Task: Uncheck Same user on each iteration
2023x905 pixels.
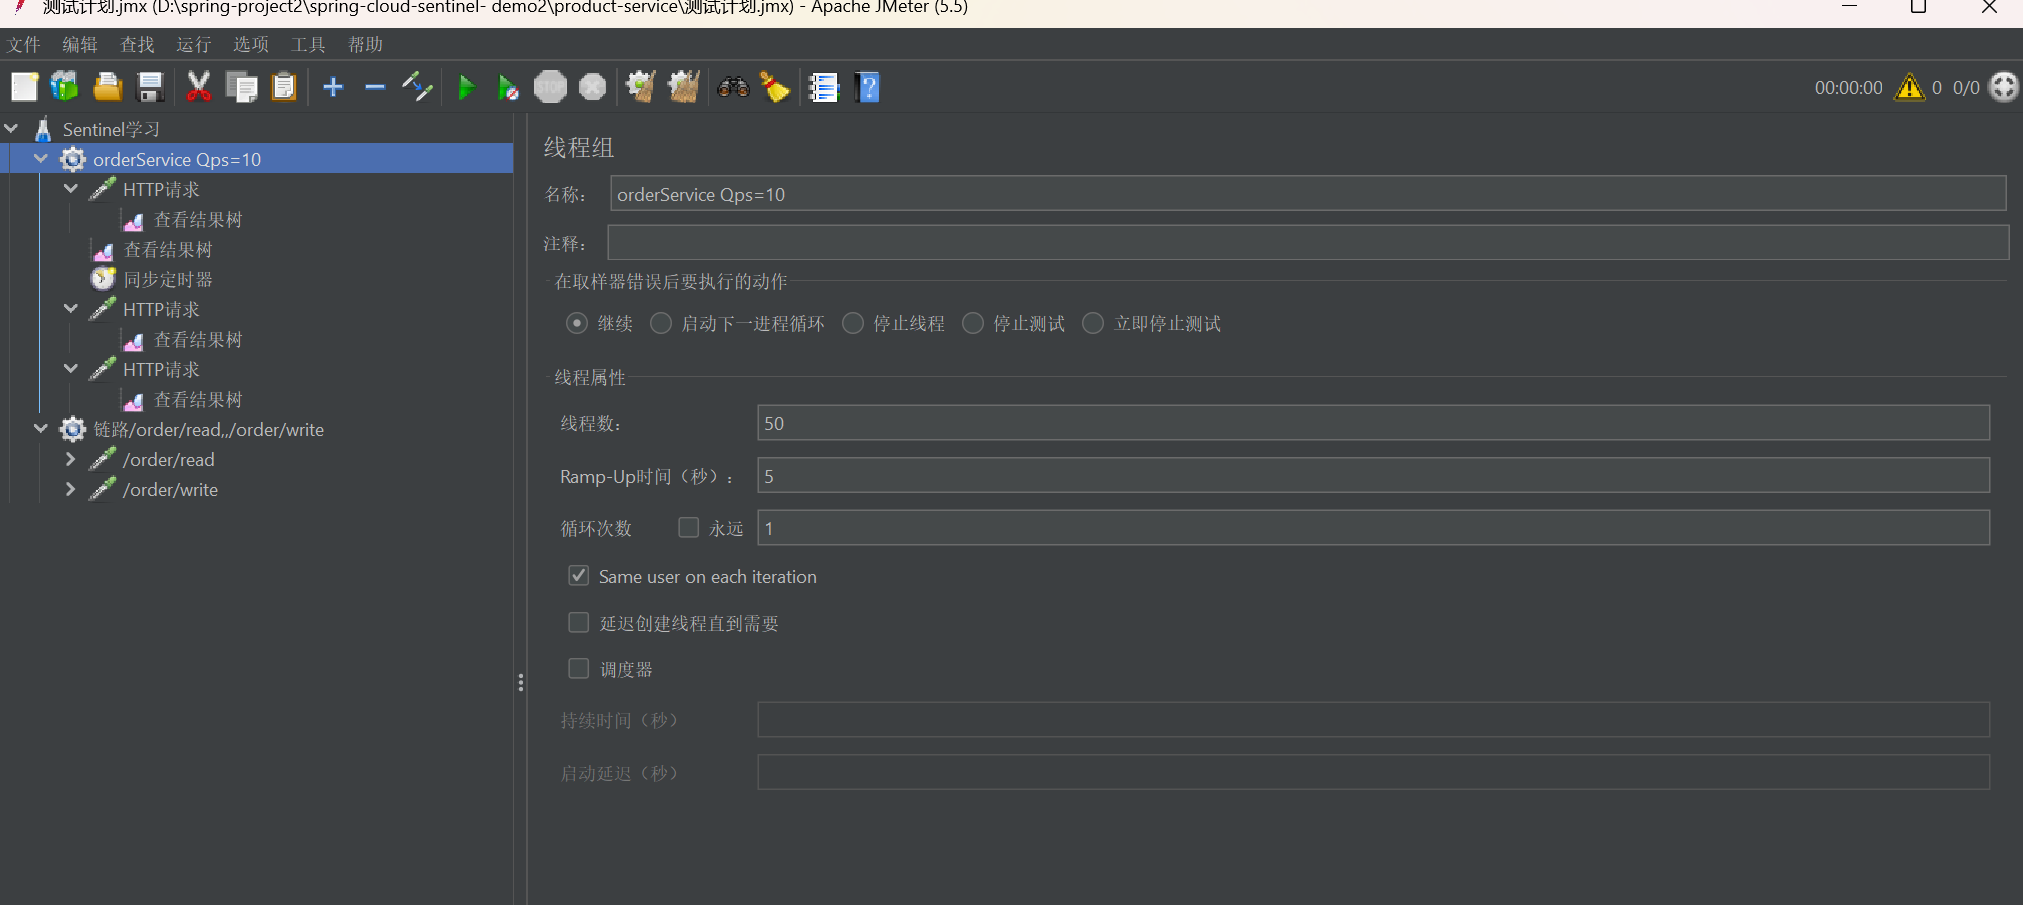Action: tap(579, 576)
